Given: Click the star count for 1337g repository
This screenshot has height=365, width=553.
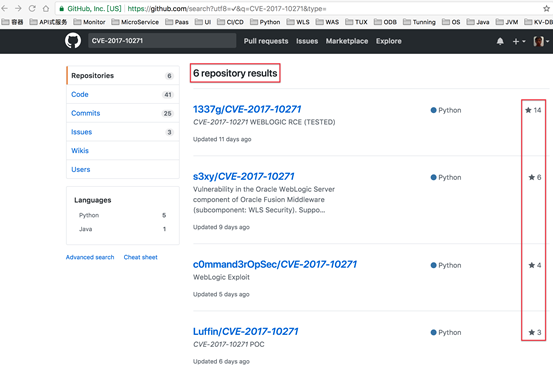Looking at the screenshot, I should [533, 110].
